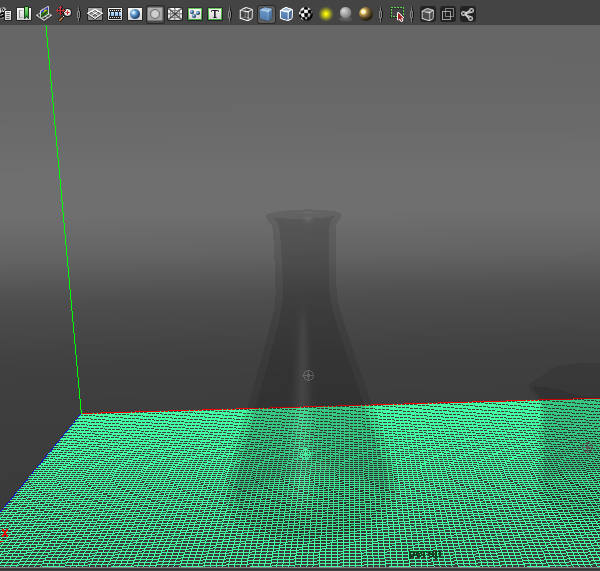Toggle textured display checker sphere
The height and width of the screenshot is (571, 600).
[x=305, y=14]
